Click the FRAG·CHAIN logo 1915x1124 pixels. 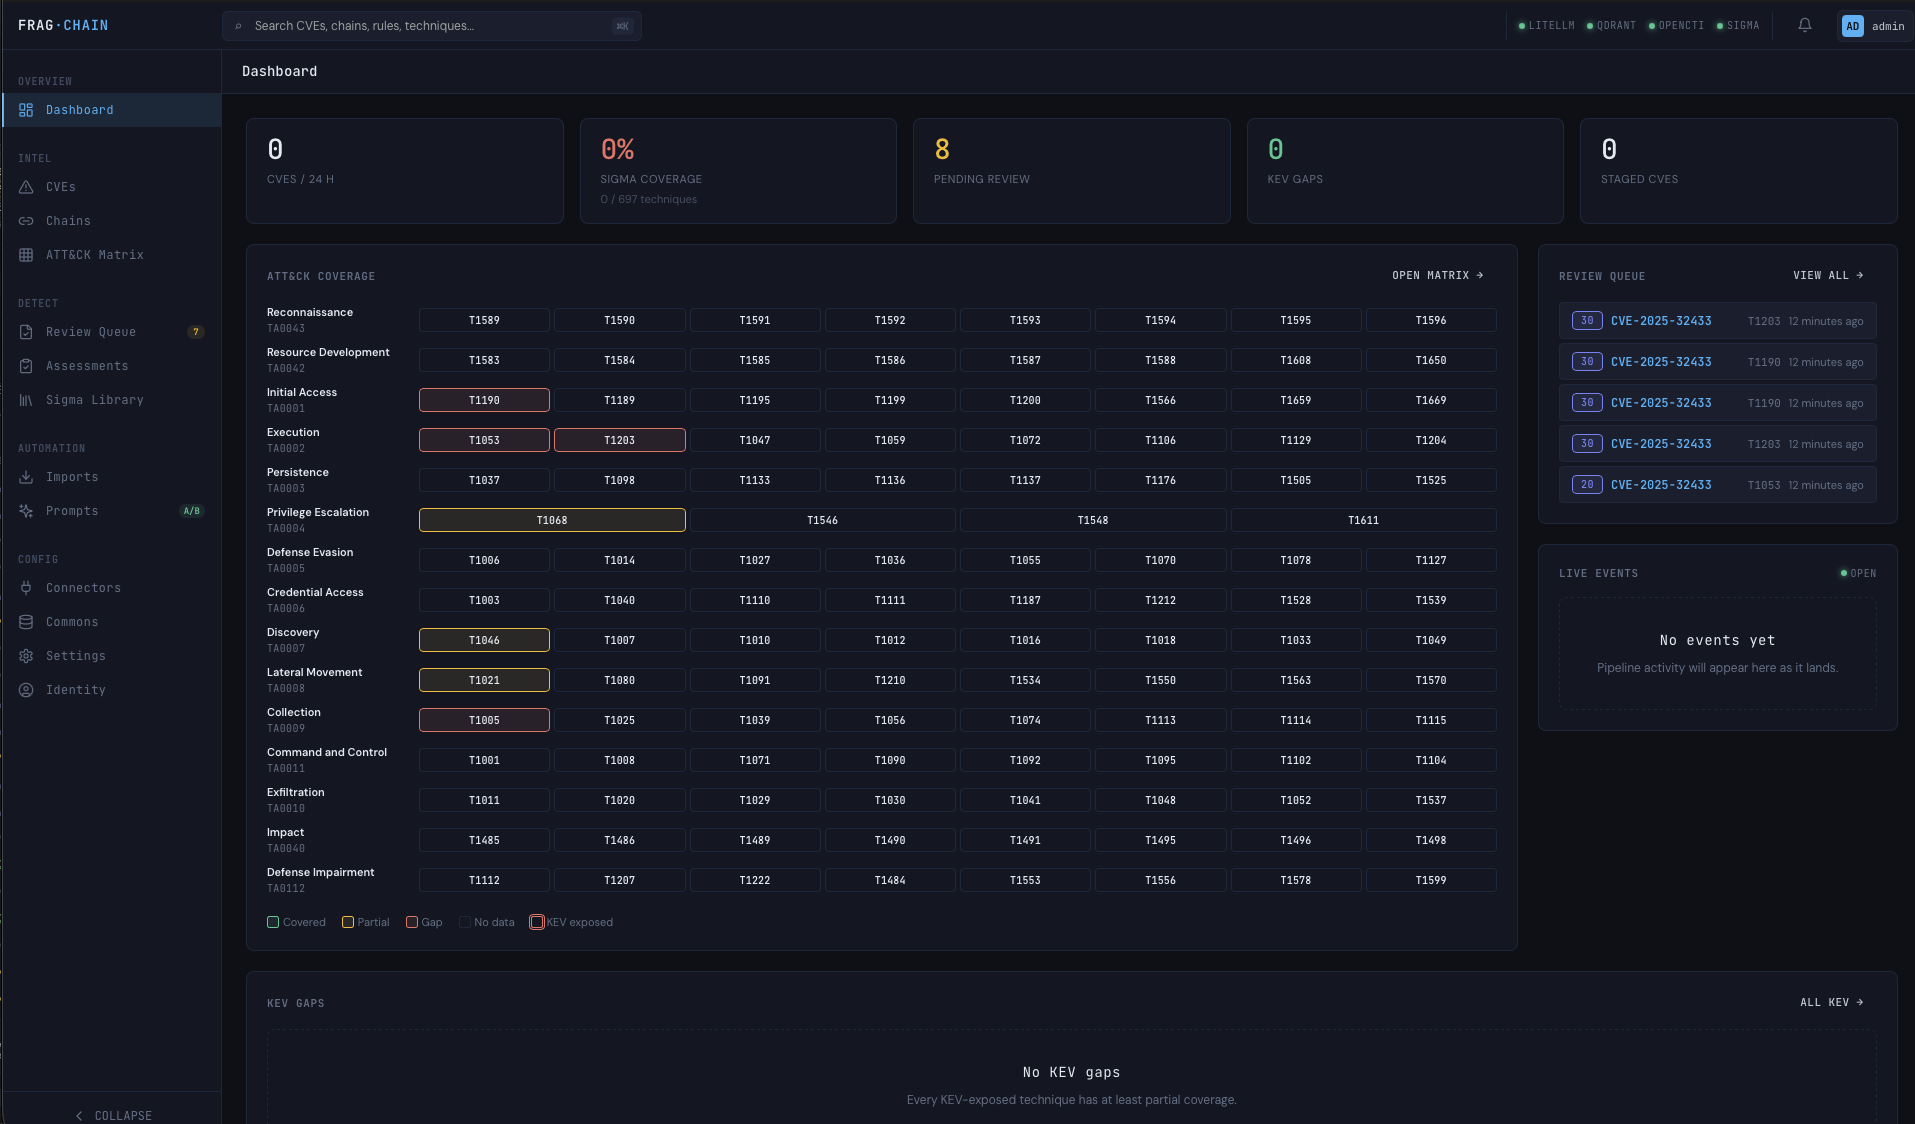click(x=63, y=25)
